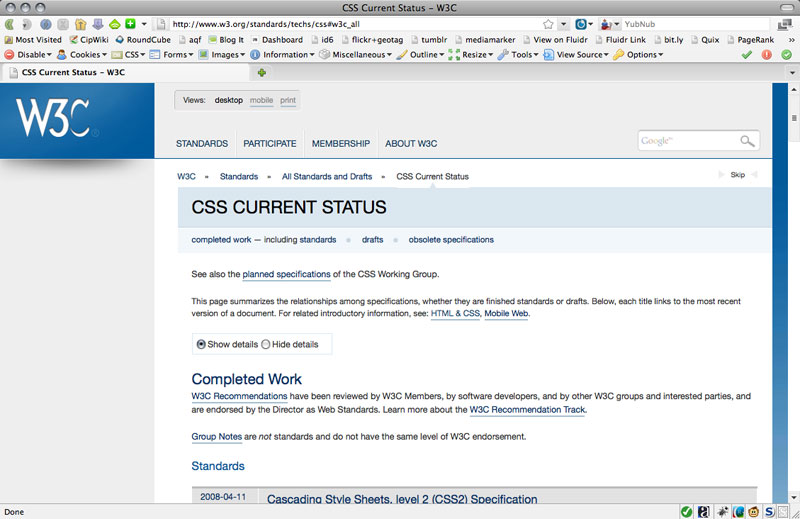Switch to the mobile view
The width and height of the screenshot is (800, 519).
coord(261,101)
